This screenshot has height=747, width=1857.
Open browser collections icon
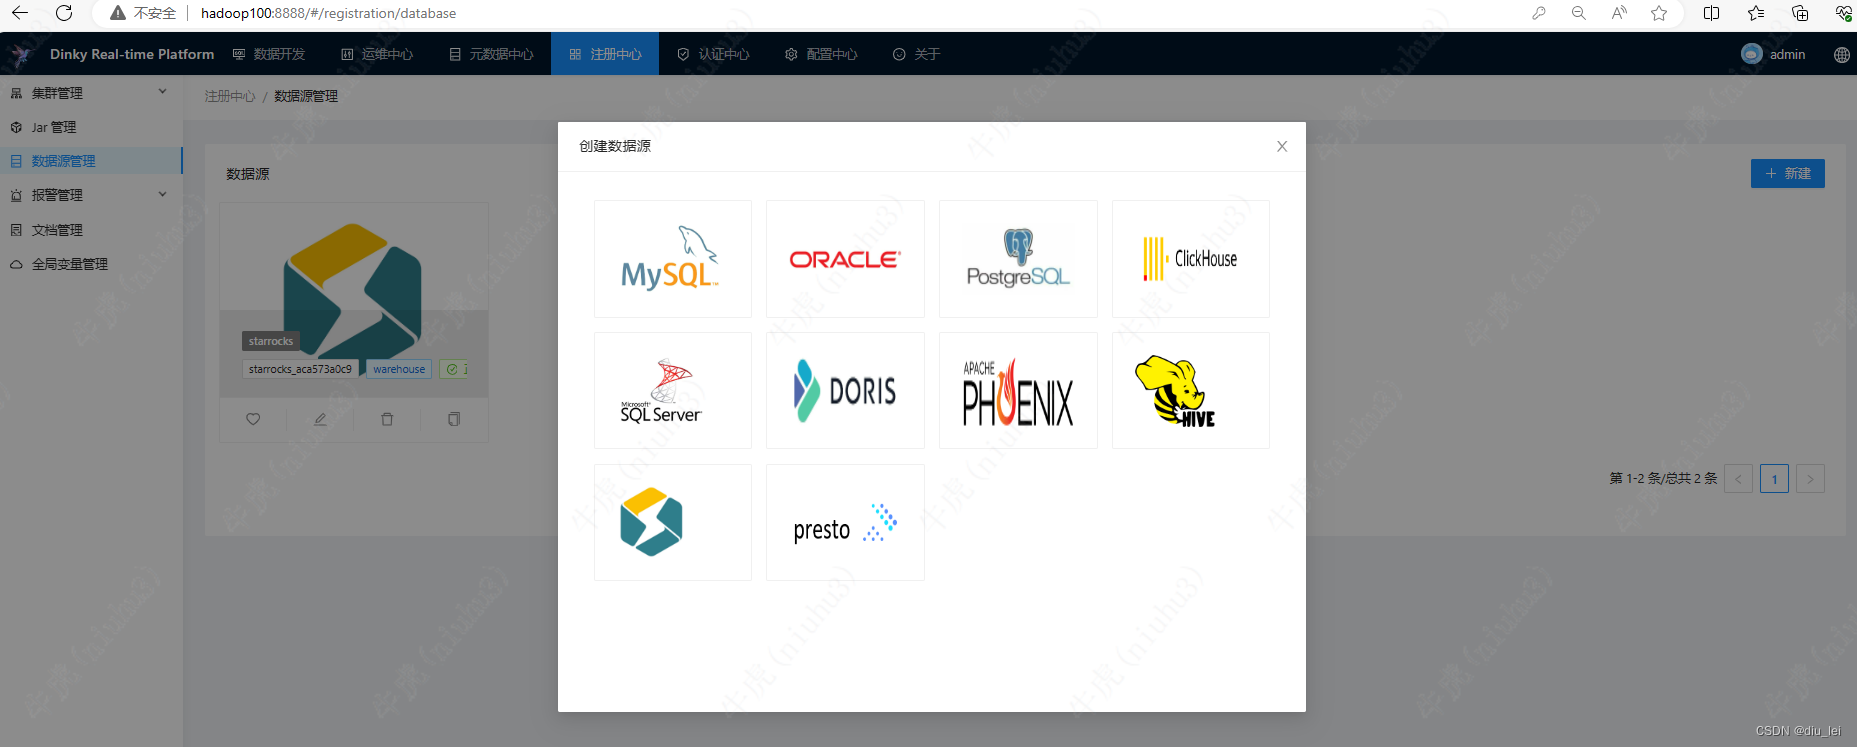(1800, 13)
